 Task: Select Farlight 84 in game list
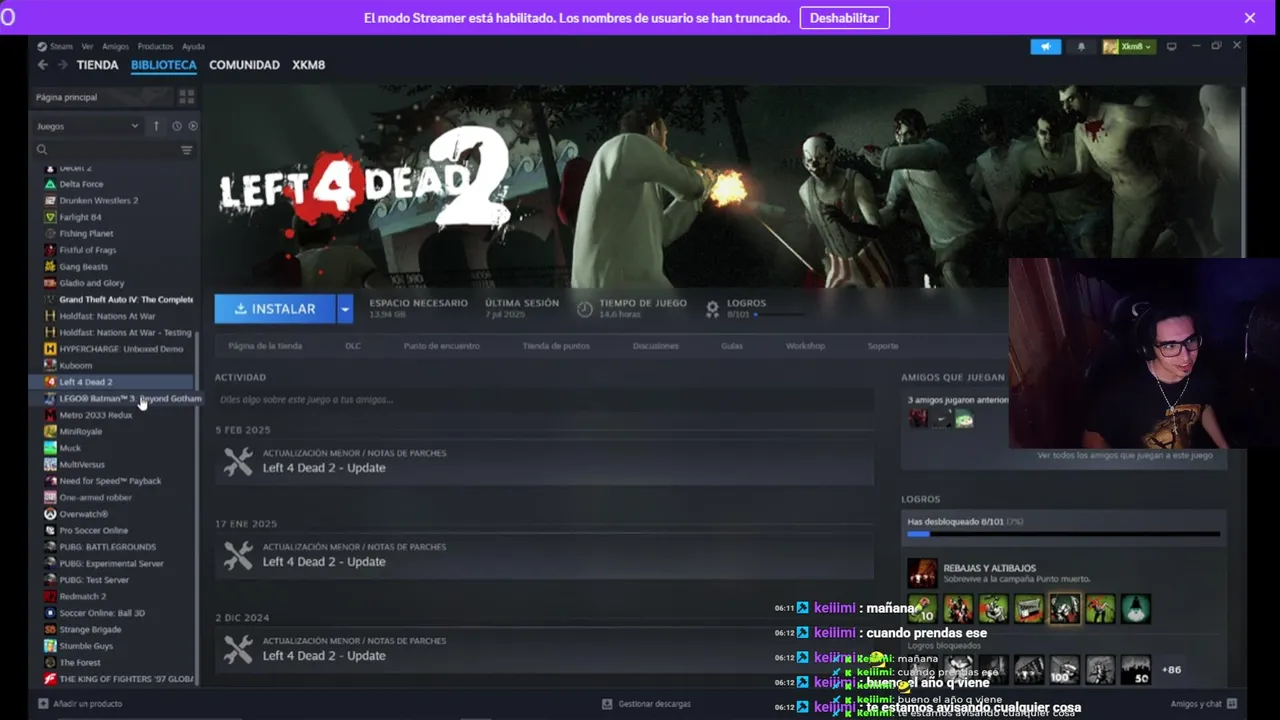pos(80,217)
